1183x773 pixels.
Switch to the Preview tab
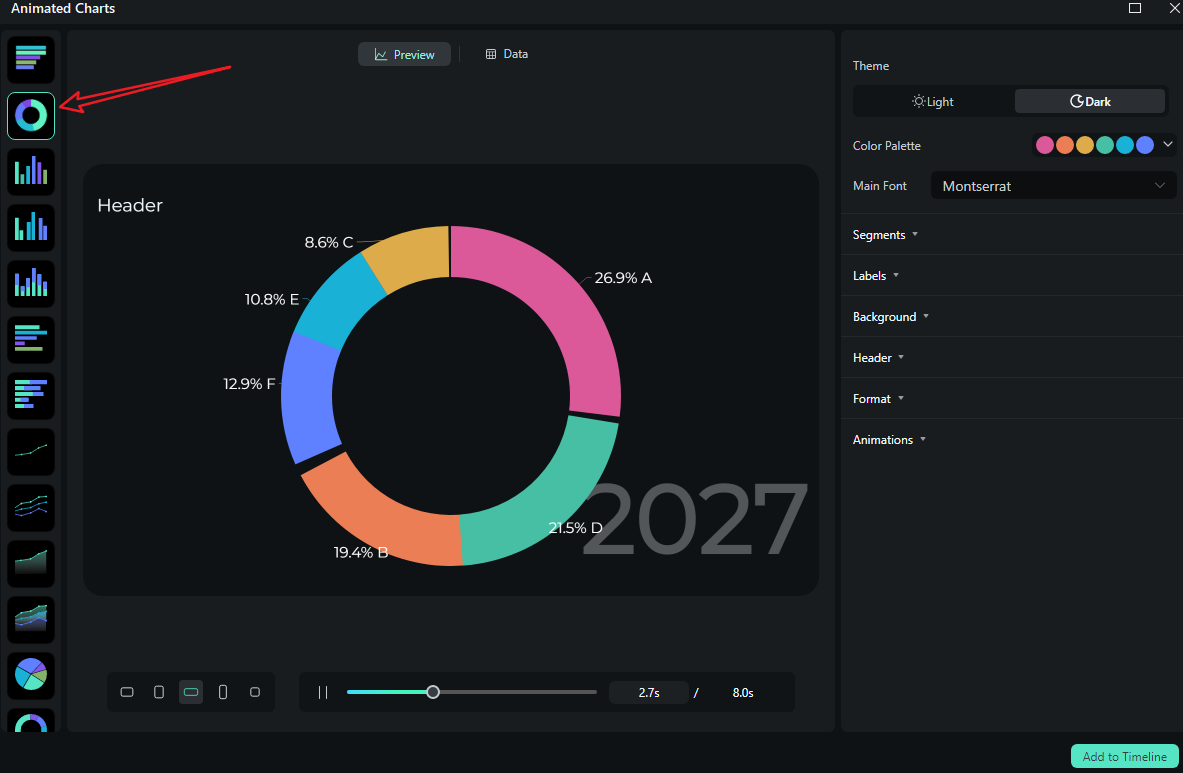click(x=404, y=53)
